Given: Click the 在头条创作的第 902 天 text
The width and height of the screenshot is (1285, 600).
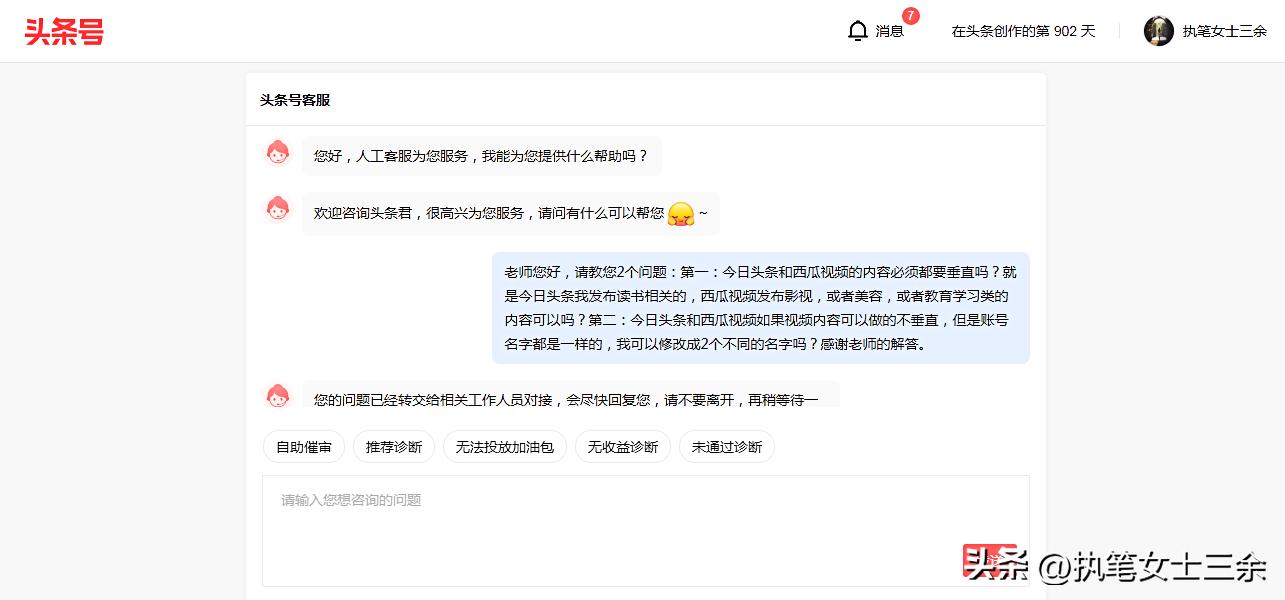Looking at the screenshot, I should click(x=1023, y=31).
